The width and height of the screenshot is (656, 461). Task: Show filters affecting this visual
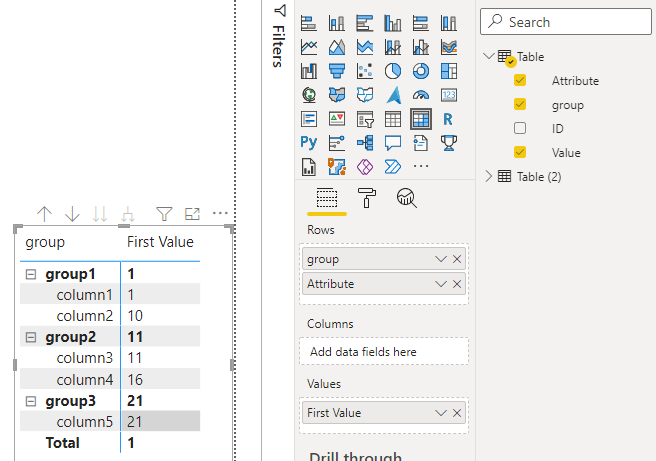[164, 214]
